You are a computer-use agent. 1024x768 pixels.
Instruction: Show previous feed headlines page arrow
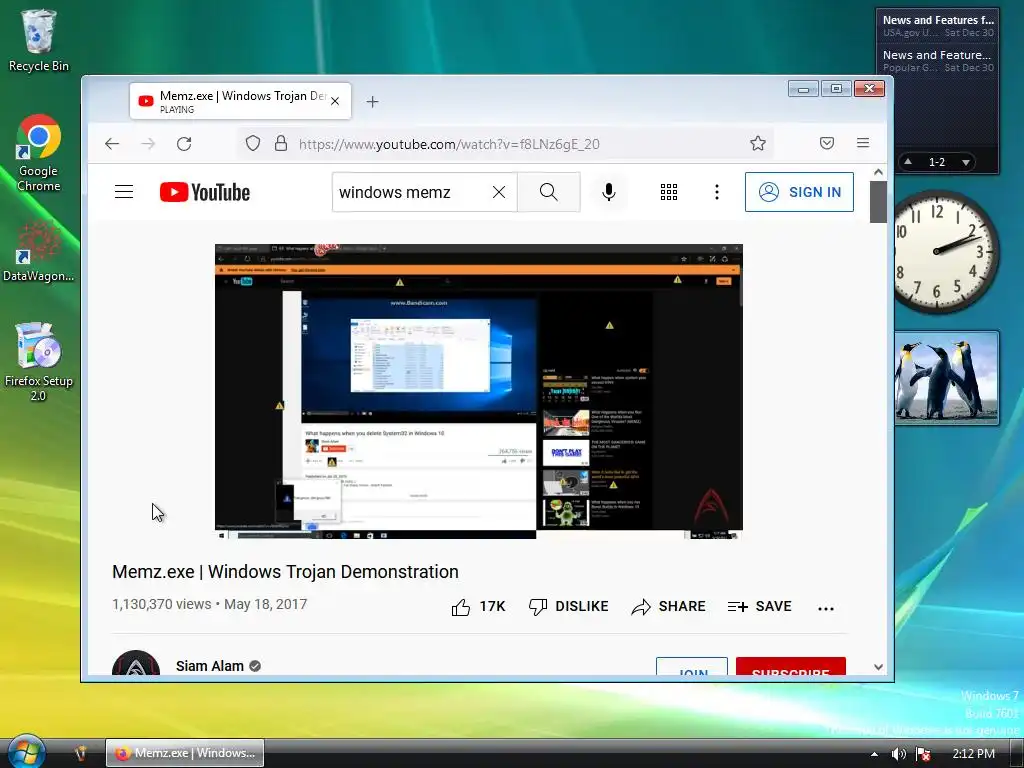coord(908,161)
